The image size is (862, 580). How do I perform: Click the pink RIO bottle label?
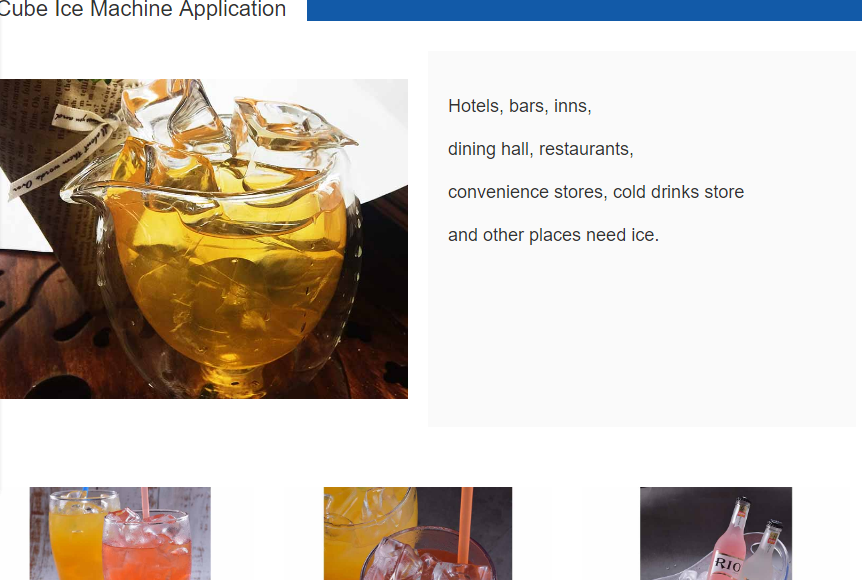[x=727, y=565]
